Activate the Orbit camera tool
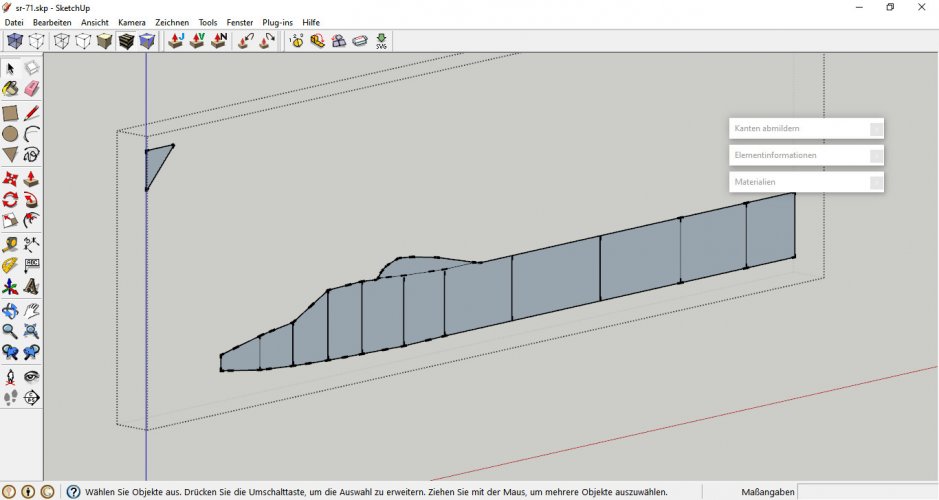Screen dimensions: 939x500 click(x=10, y=309)
